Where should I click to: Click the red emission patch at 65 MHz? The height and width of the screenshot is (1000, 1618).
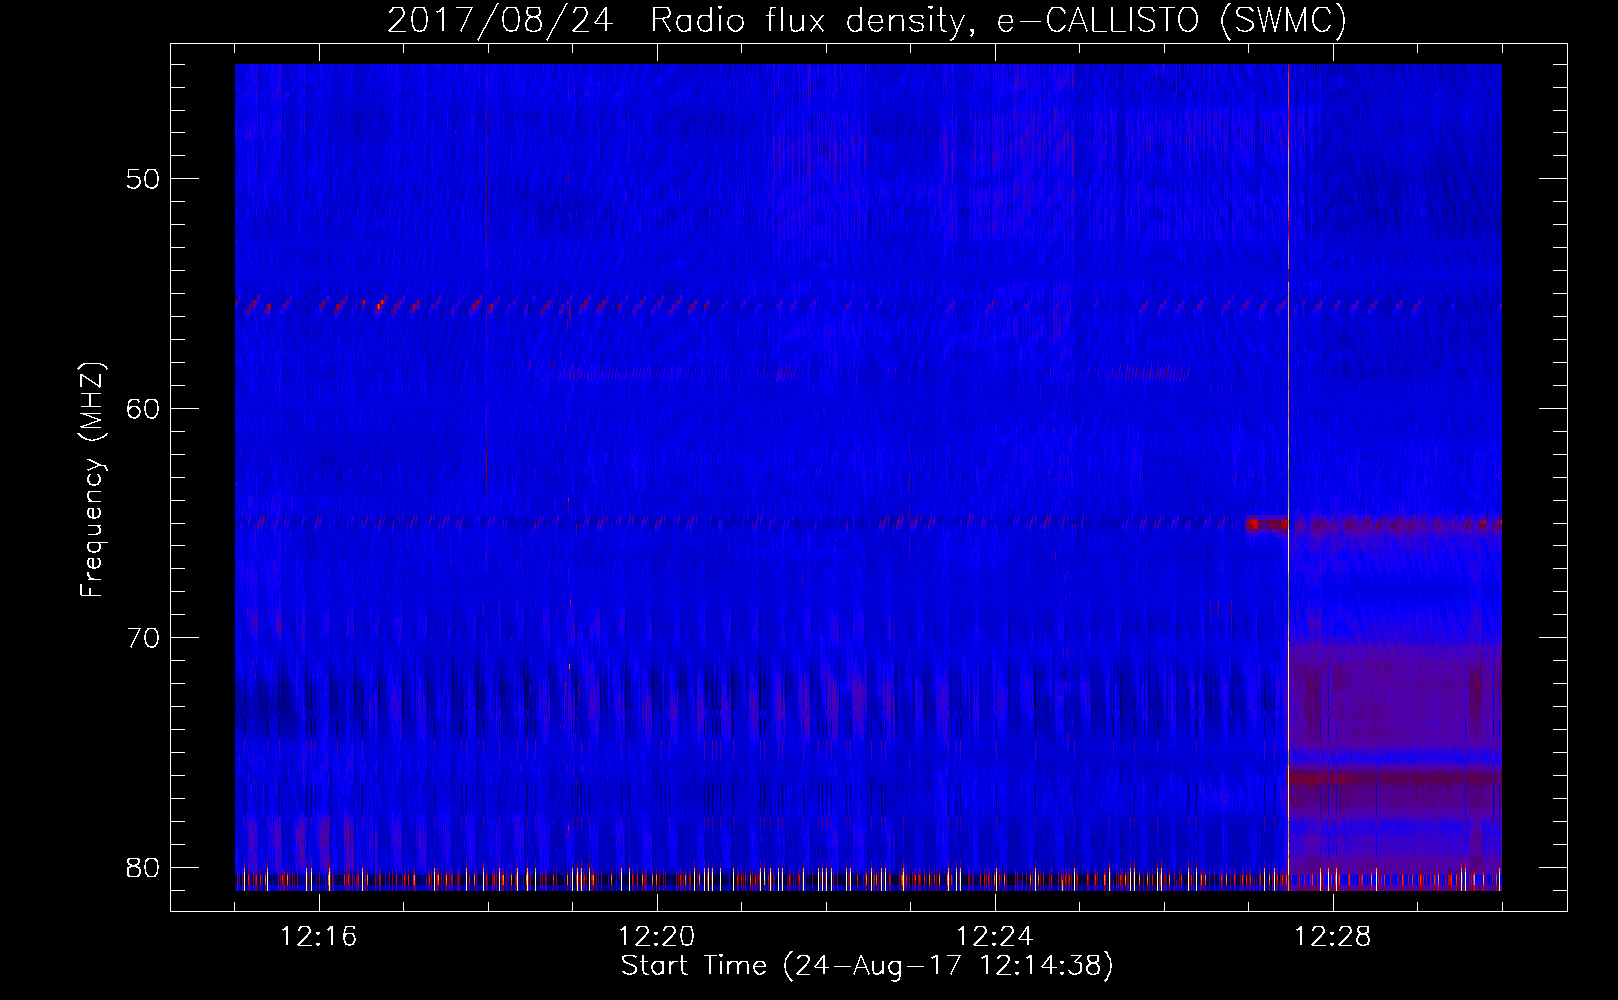coord(1267,524)
